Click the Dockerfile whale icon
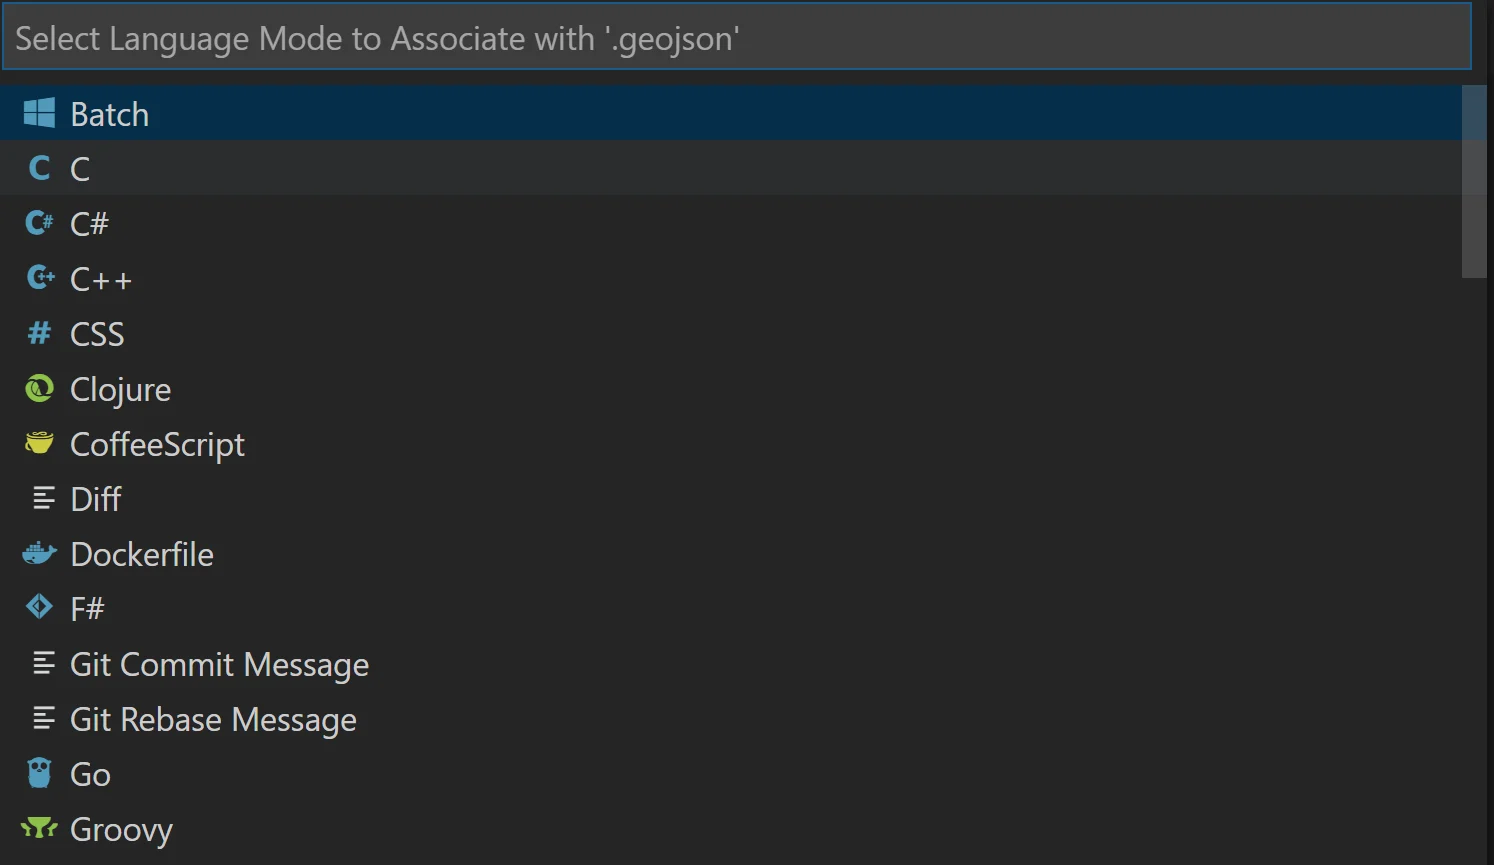This screenshot has width=1494, height=865. coord(38,553)
